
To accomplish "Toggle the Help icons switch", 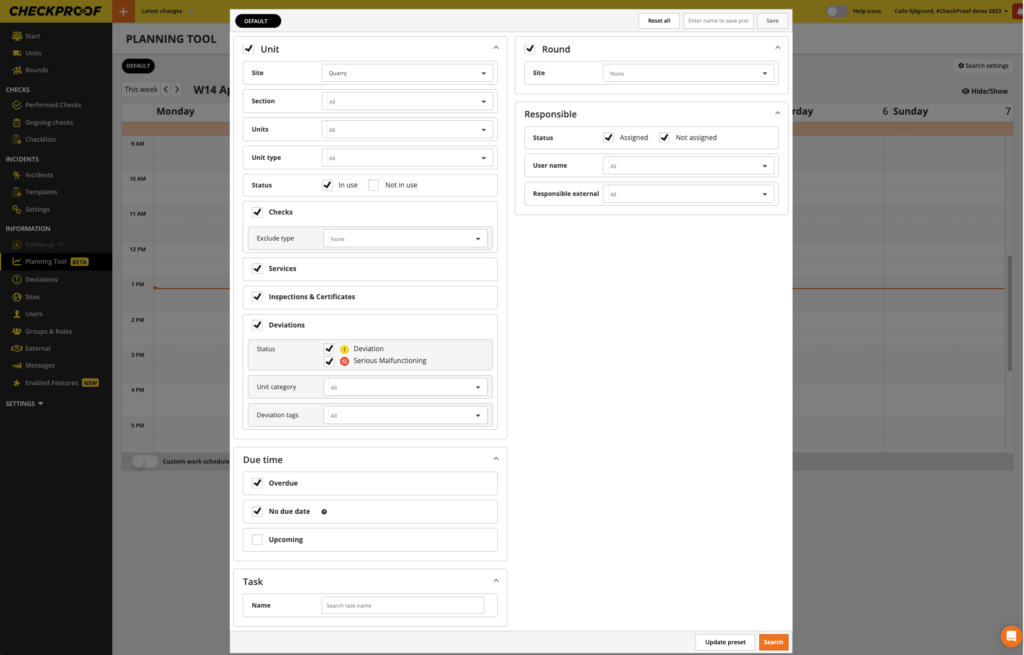I will click(836, 11).
